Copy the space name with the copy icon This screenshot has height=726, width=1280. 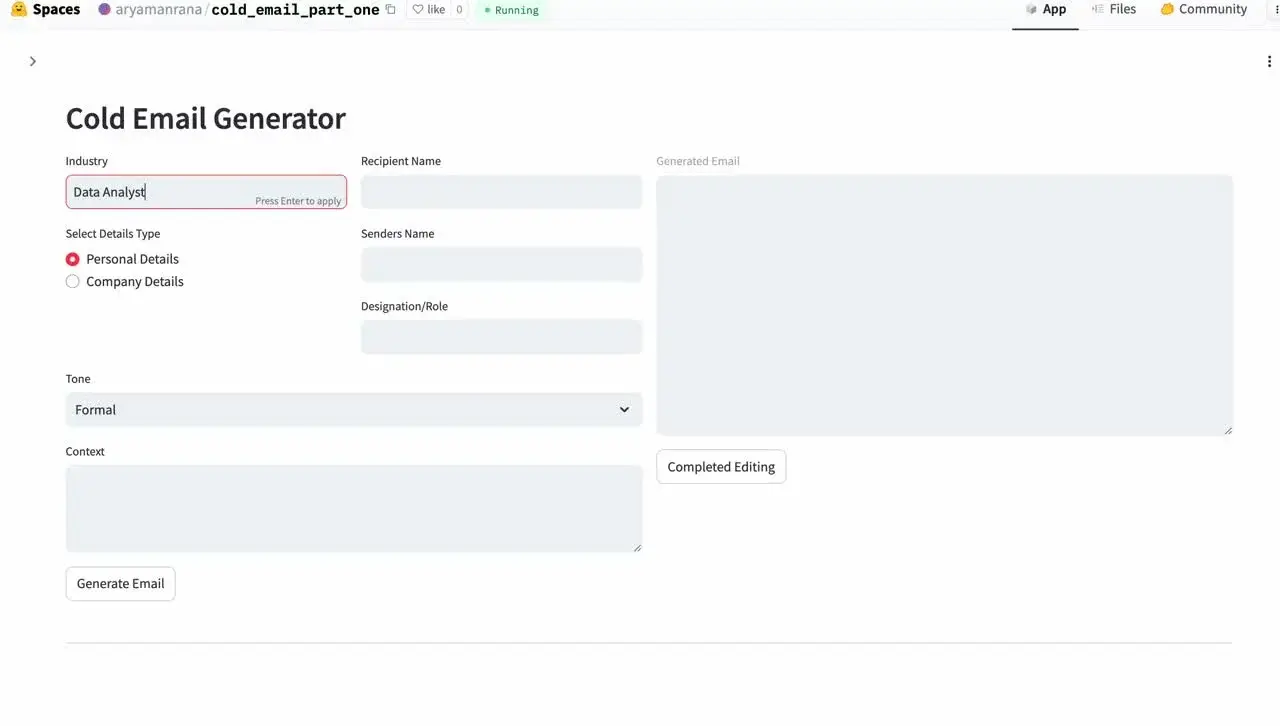point(391,10)
